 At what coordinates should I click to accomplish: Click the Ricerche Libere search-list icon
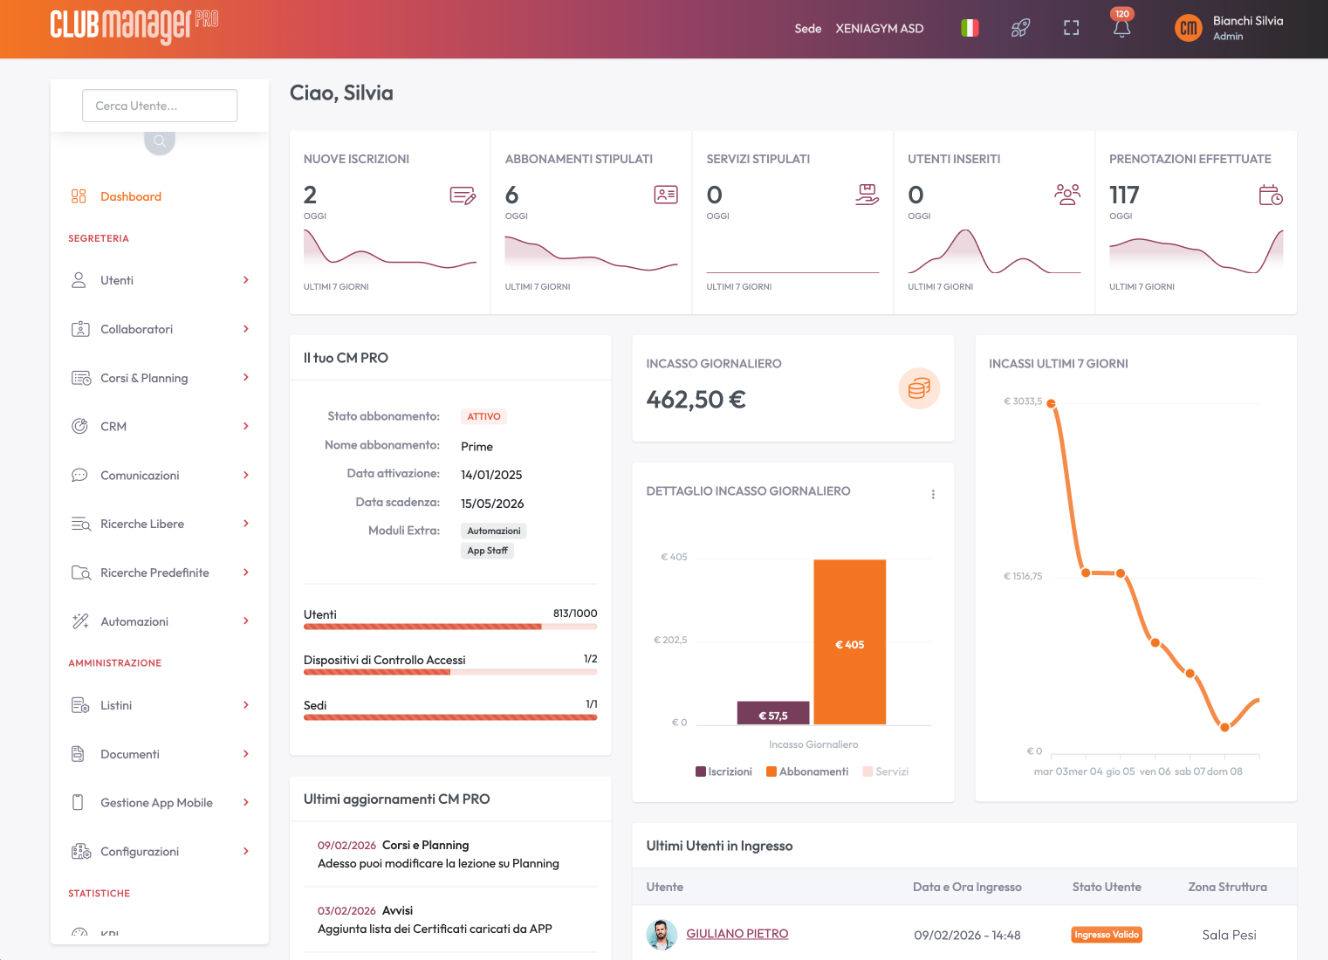point(81,524)
